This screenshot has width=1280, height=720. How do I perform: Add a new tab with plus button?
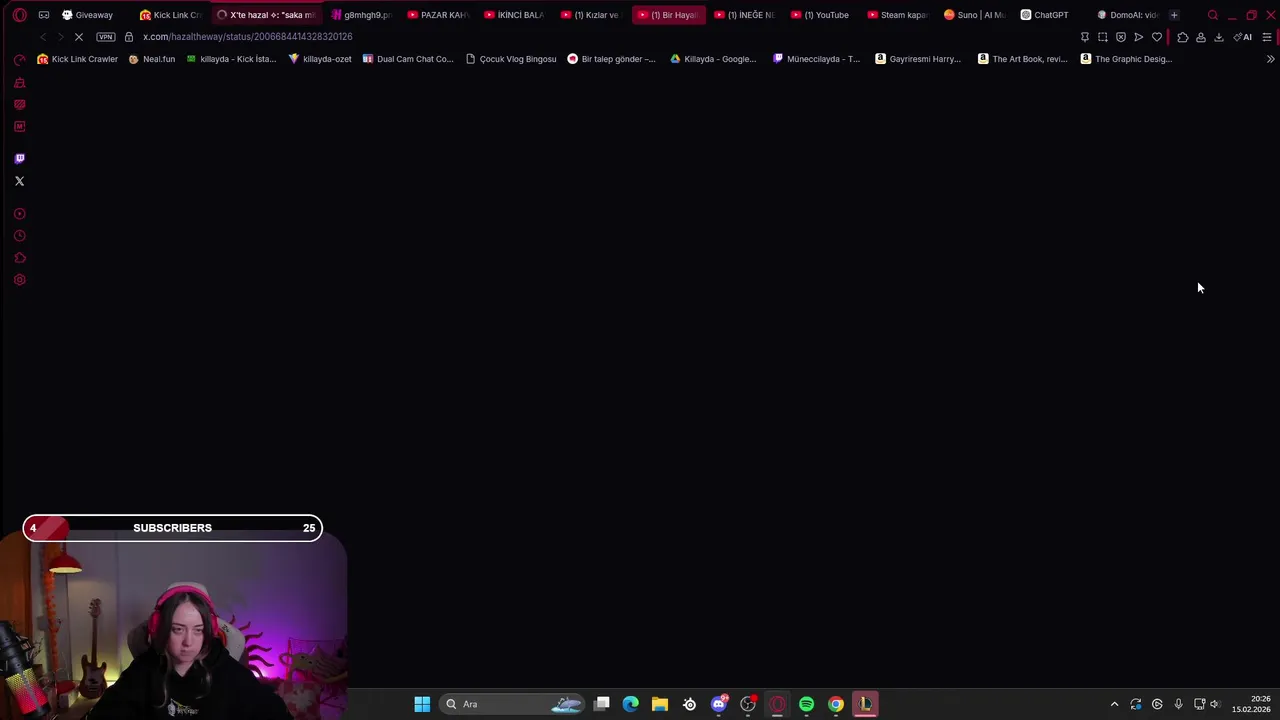(1174, 15)
